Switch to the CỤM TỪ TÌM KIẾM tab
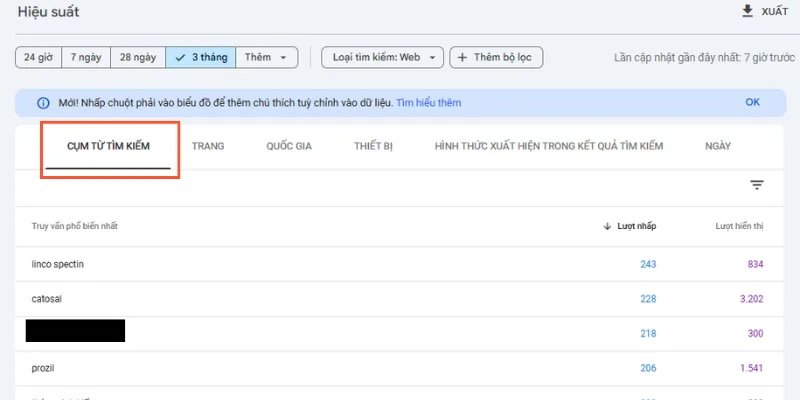 pos(108,146)
